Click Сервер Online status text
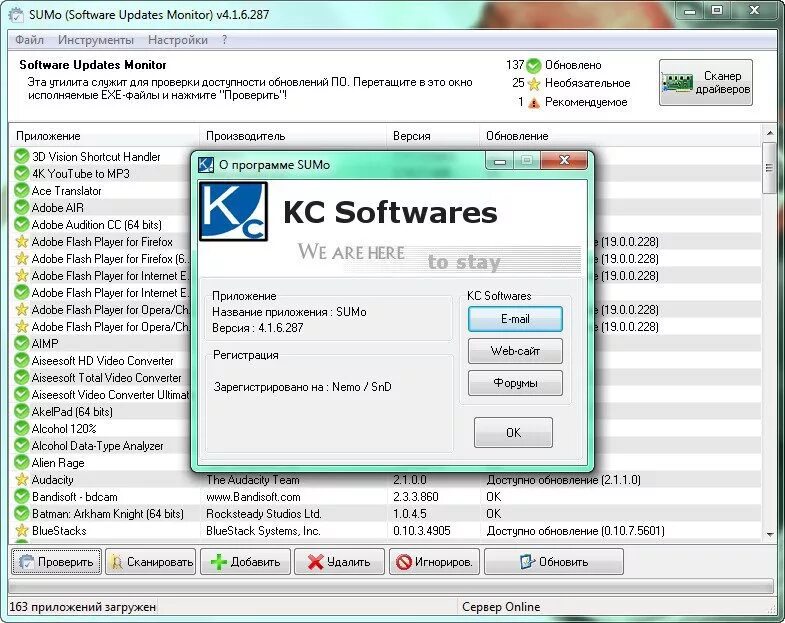The height and width of the screenshot is (623, 785). click(x=501, y=607)
